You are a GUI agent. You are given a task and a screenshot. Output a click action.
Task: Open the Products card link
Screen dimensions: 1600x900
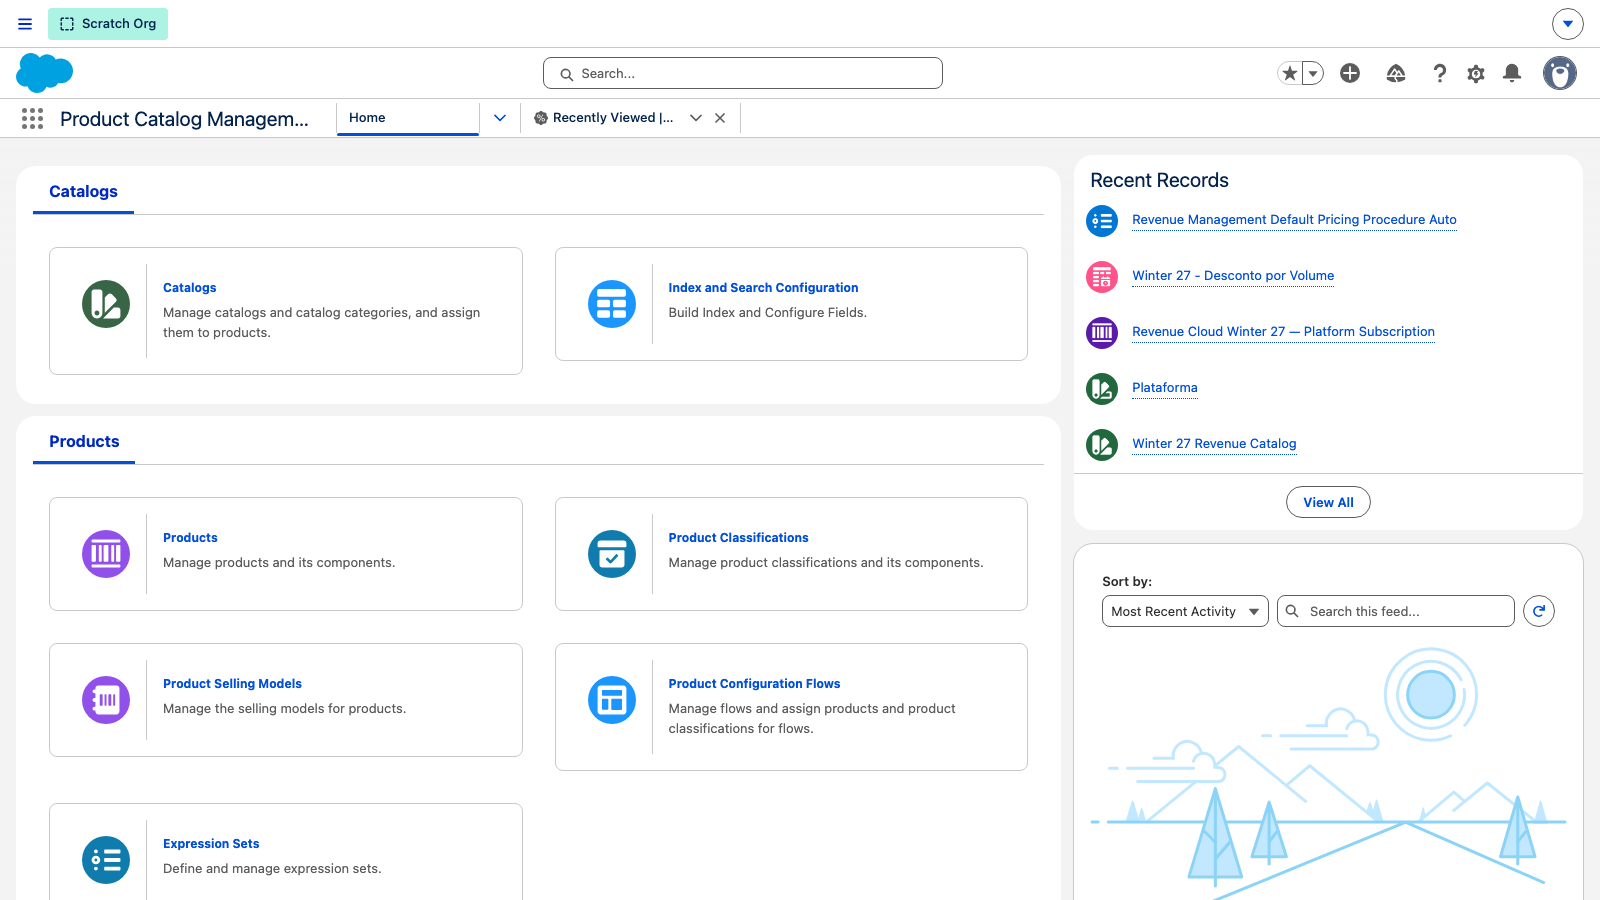click(x=190, y=538)
